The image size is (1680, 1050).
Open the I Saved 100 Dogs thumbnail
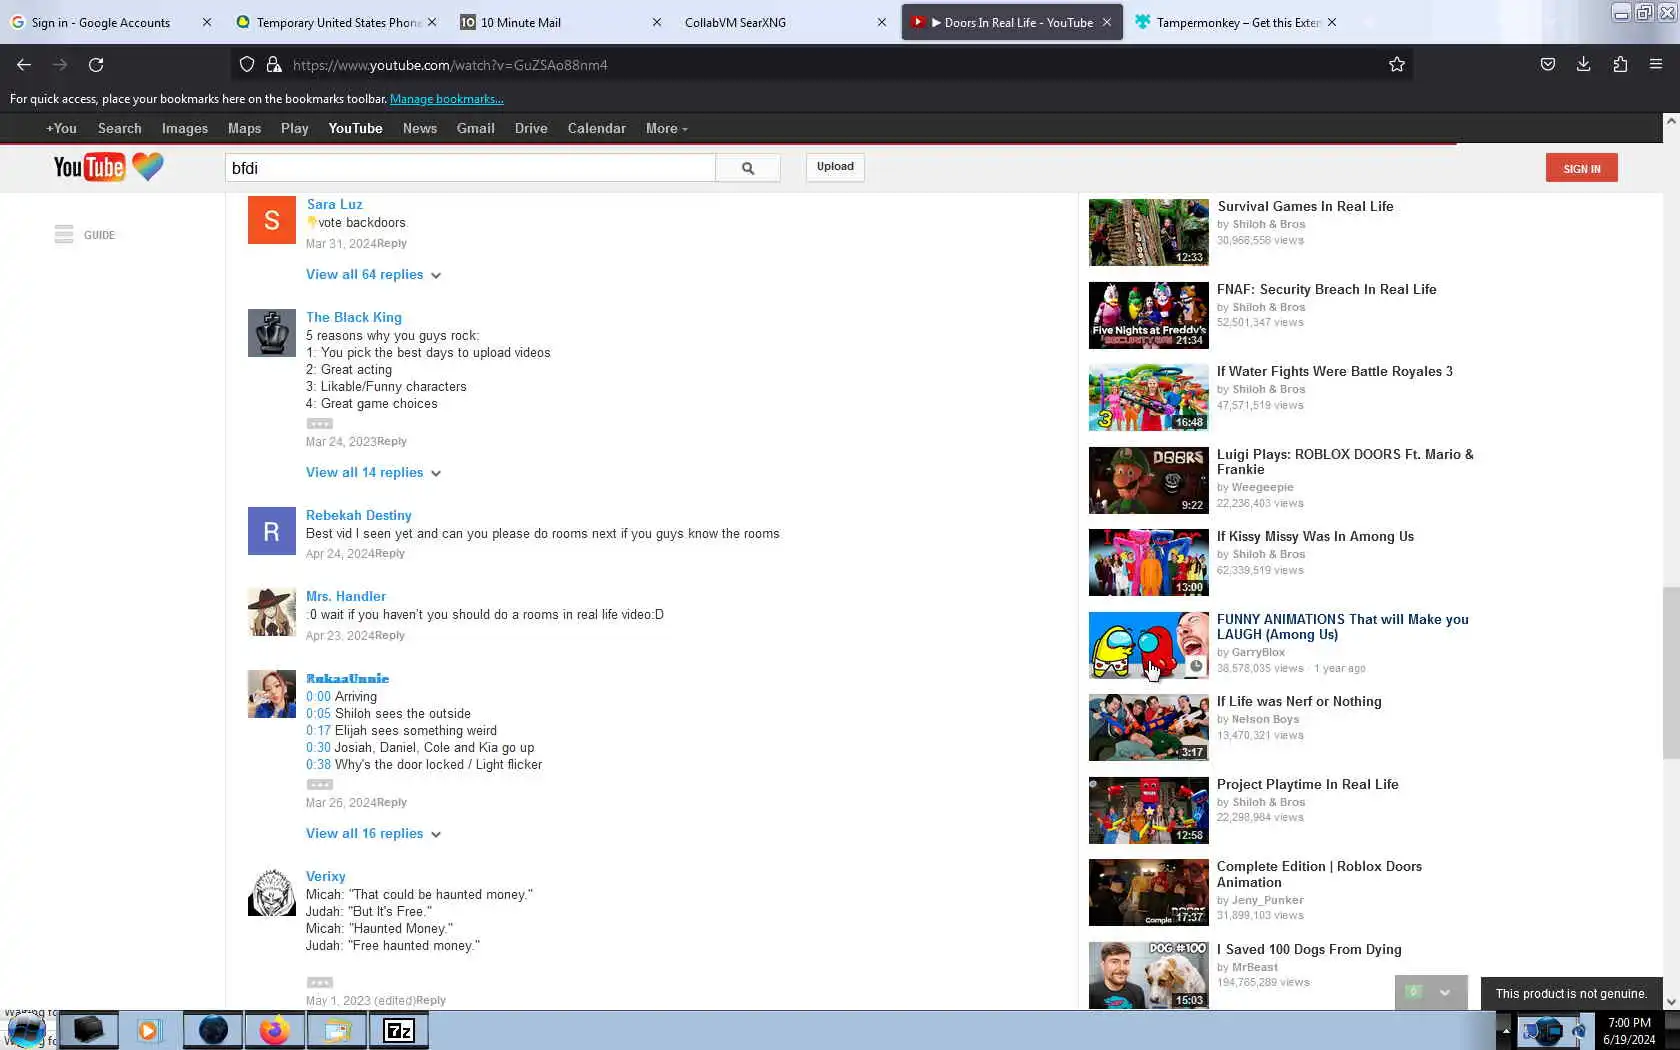[1148, 975]
